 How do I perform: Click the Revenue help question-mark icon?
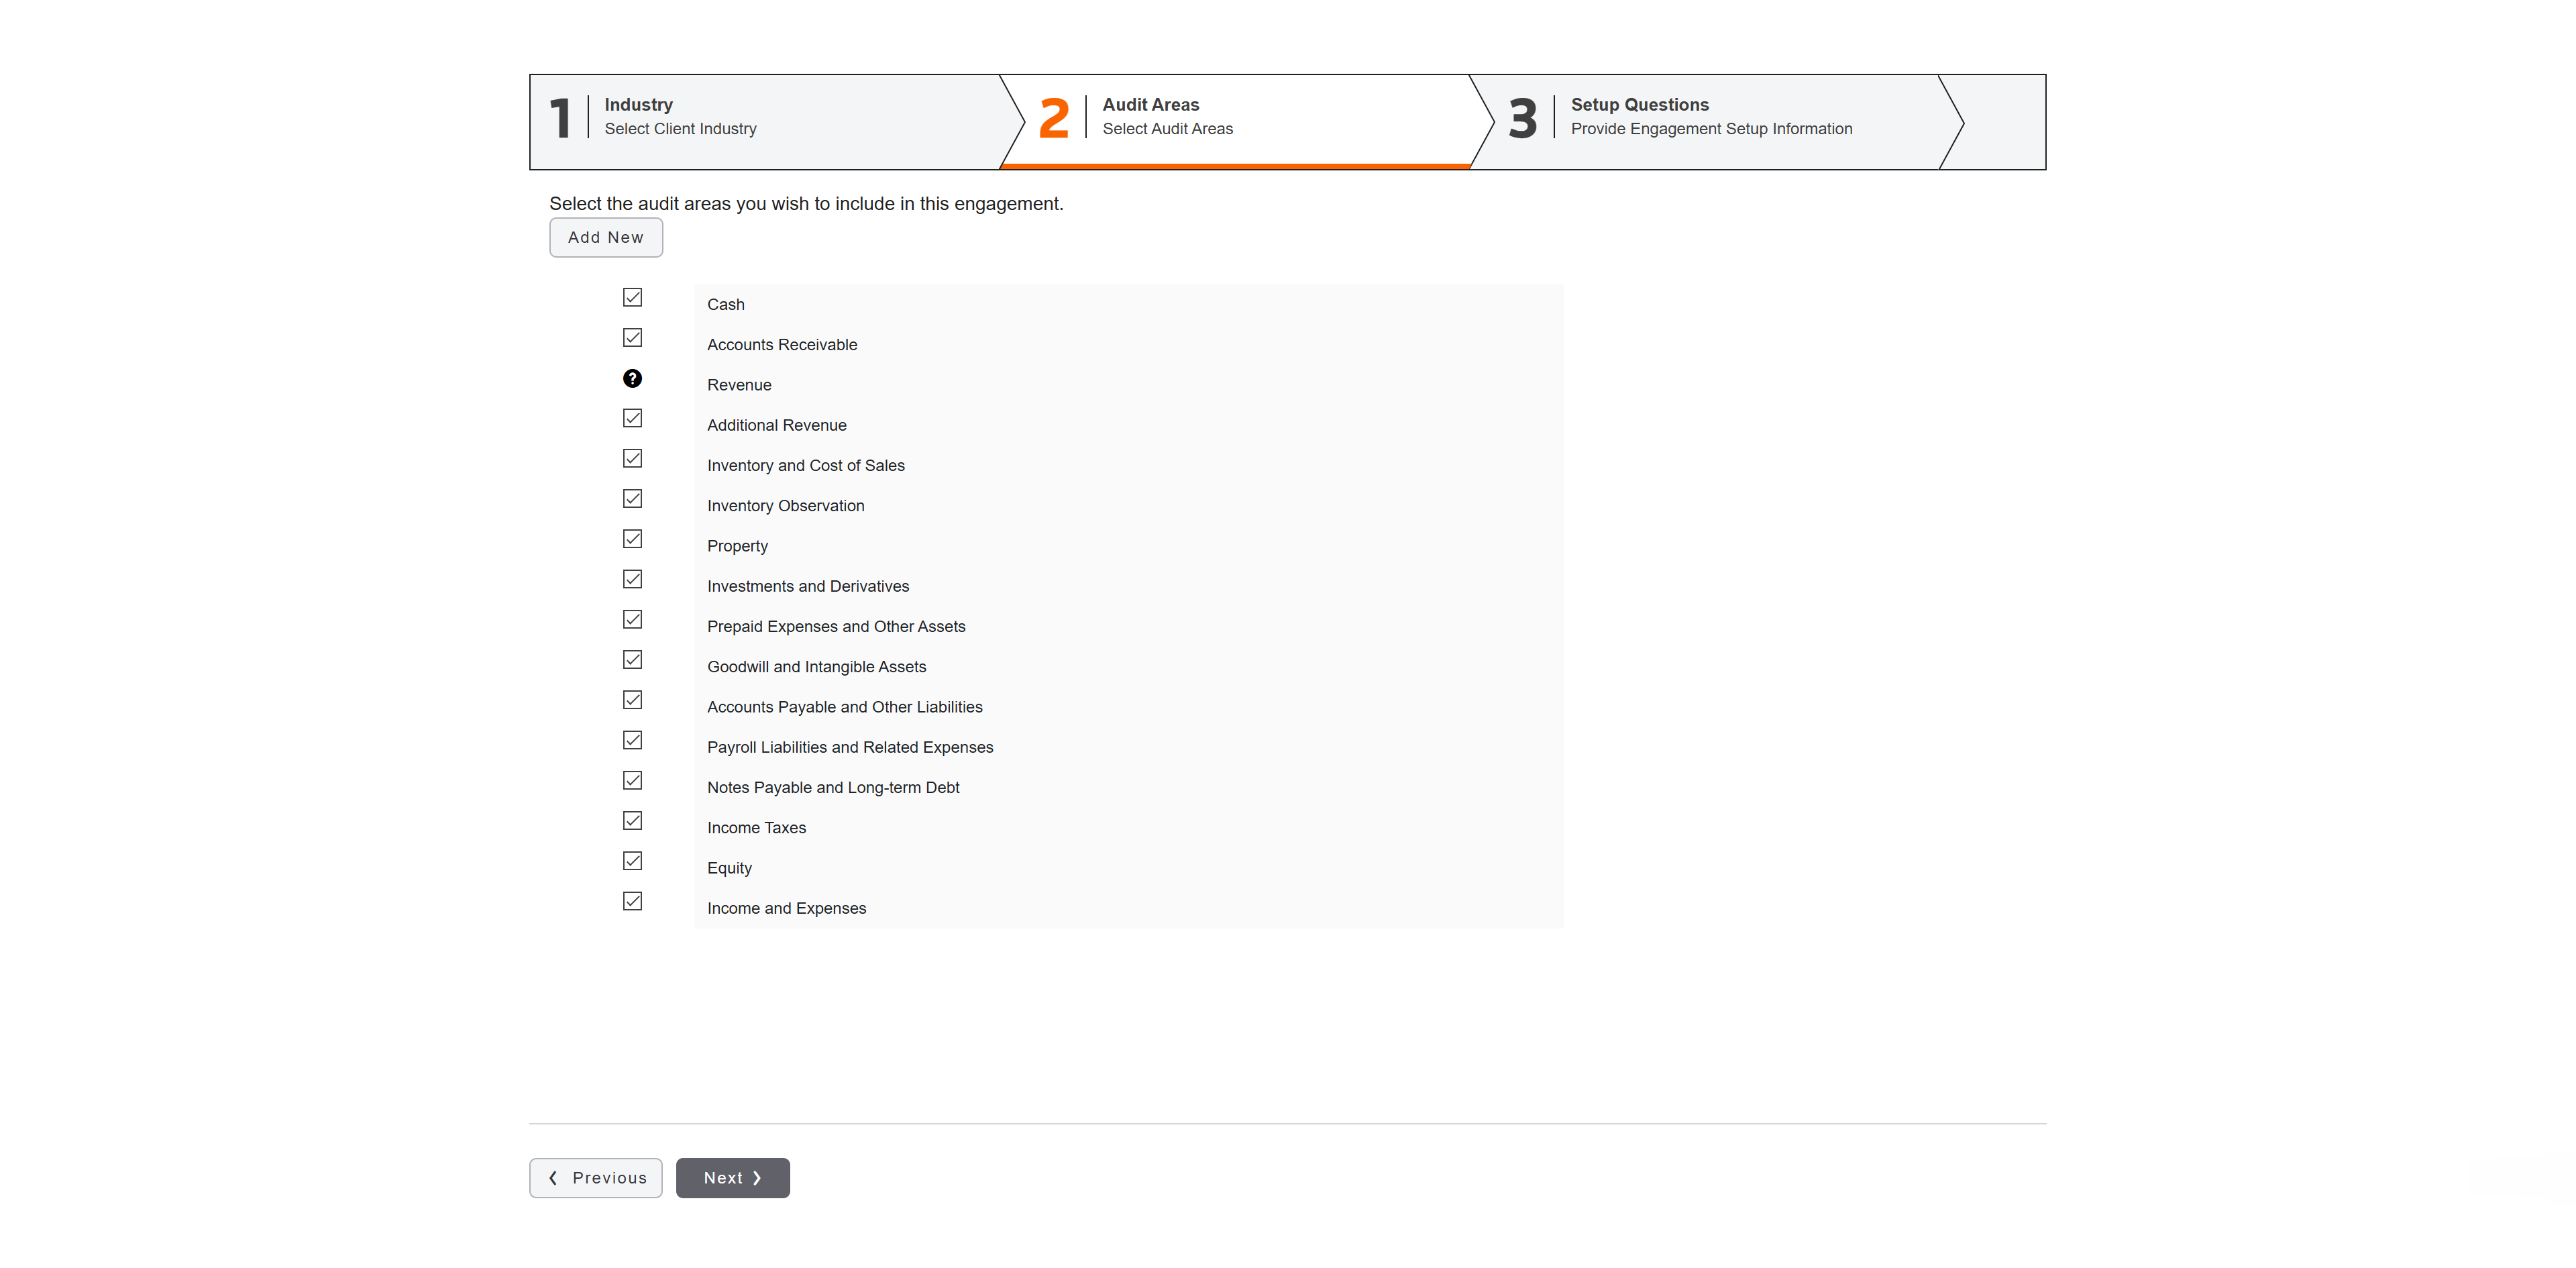tap(632, 378)
